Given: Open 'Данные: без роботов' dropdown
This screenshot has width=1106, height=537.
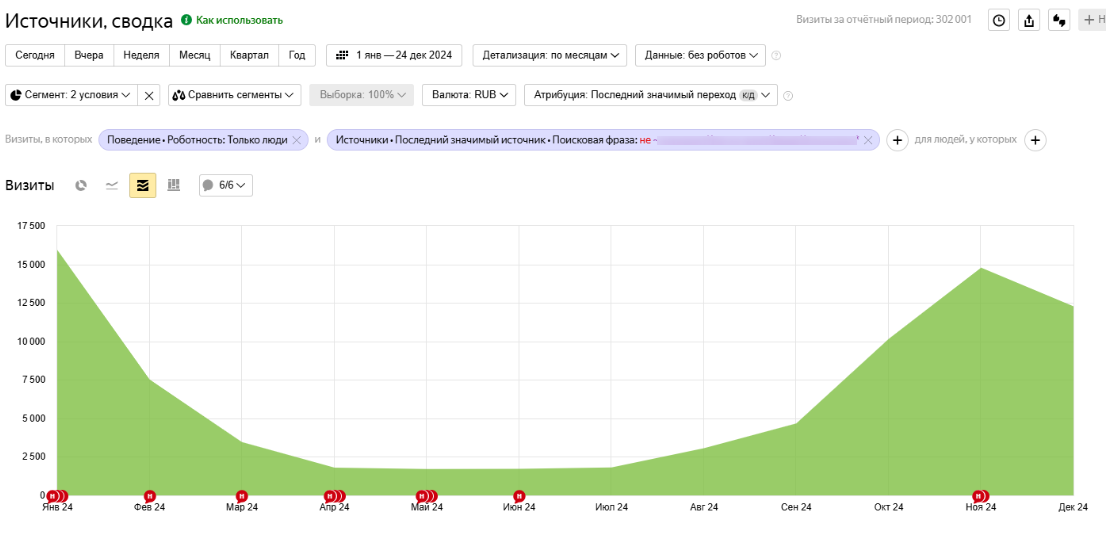Looking at the screenshot, I should point(700,56).
